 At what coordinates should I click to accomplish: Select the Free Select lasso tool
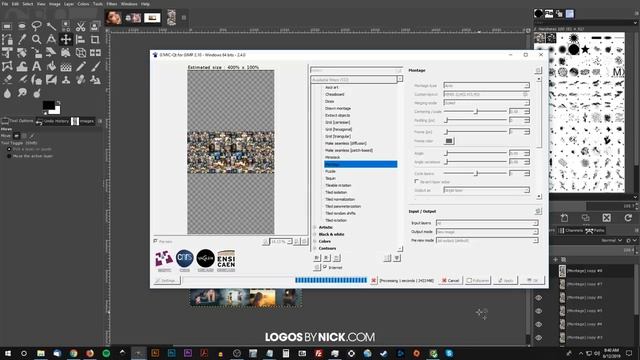[x=36, y=27]
